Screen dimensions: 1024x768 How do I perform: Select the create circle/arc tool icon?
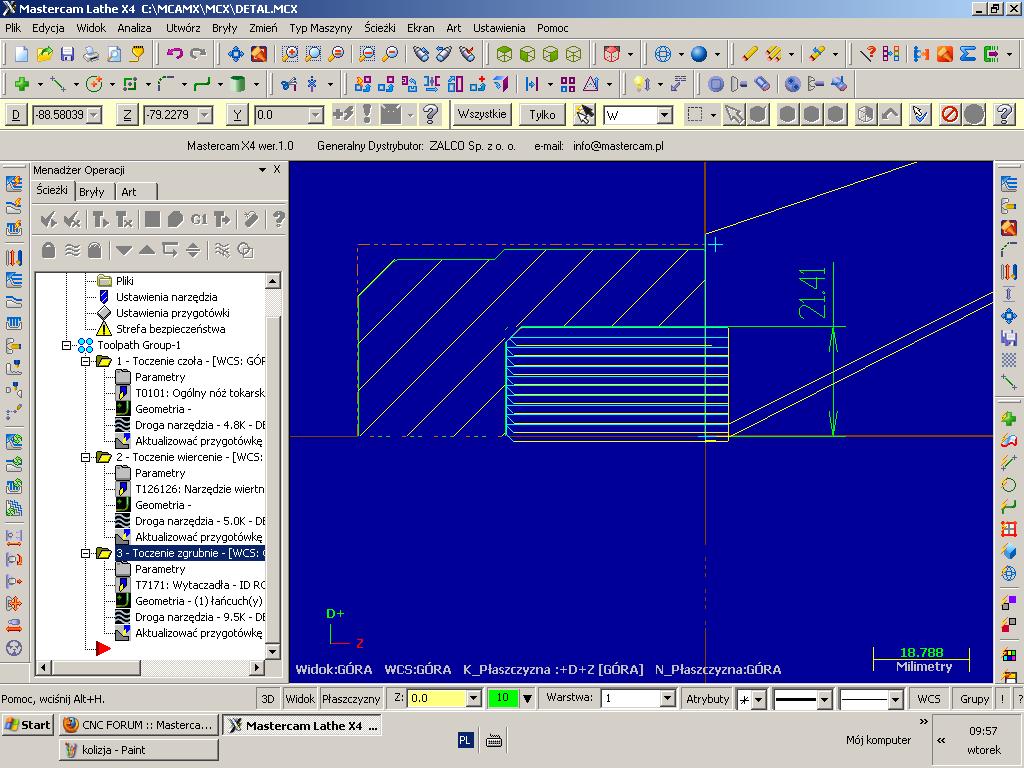point(94,84)
